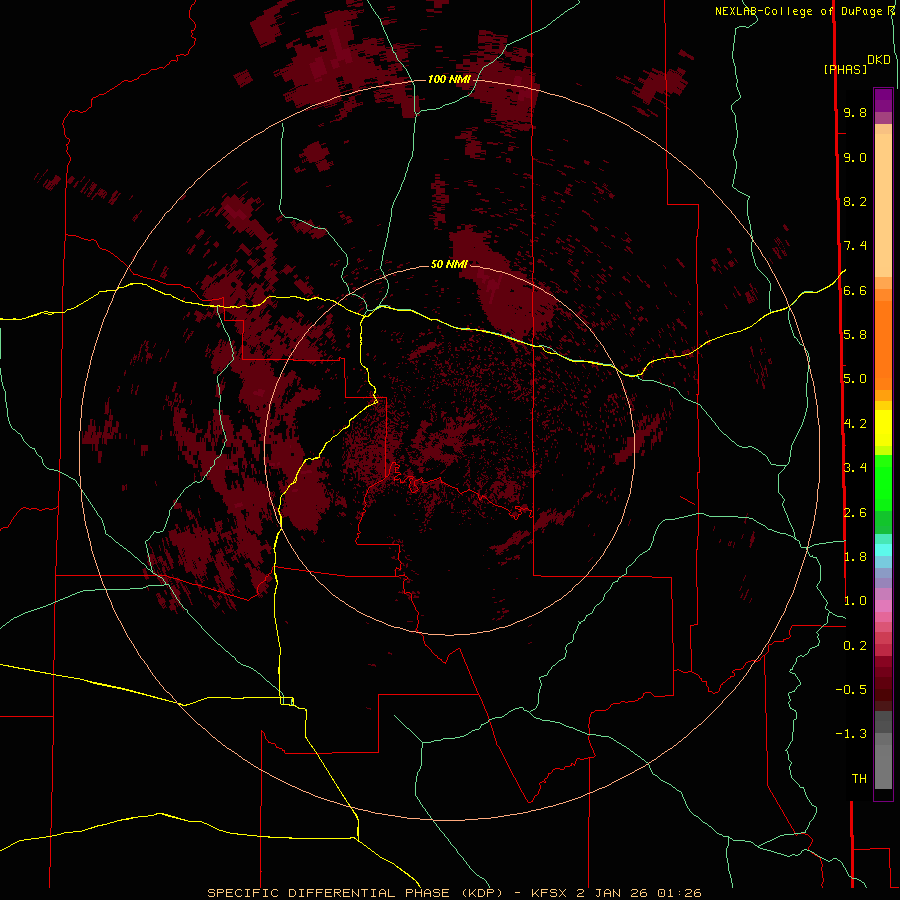Select the [PHAS] label above color scale
Screen dimensions: 900x900
(845, 69)
